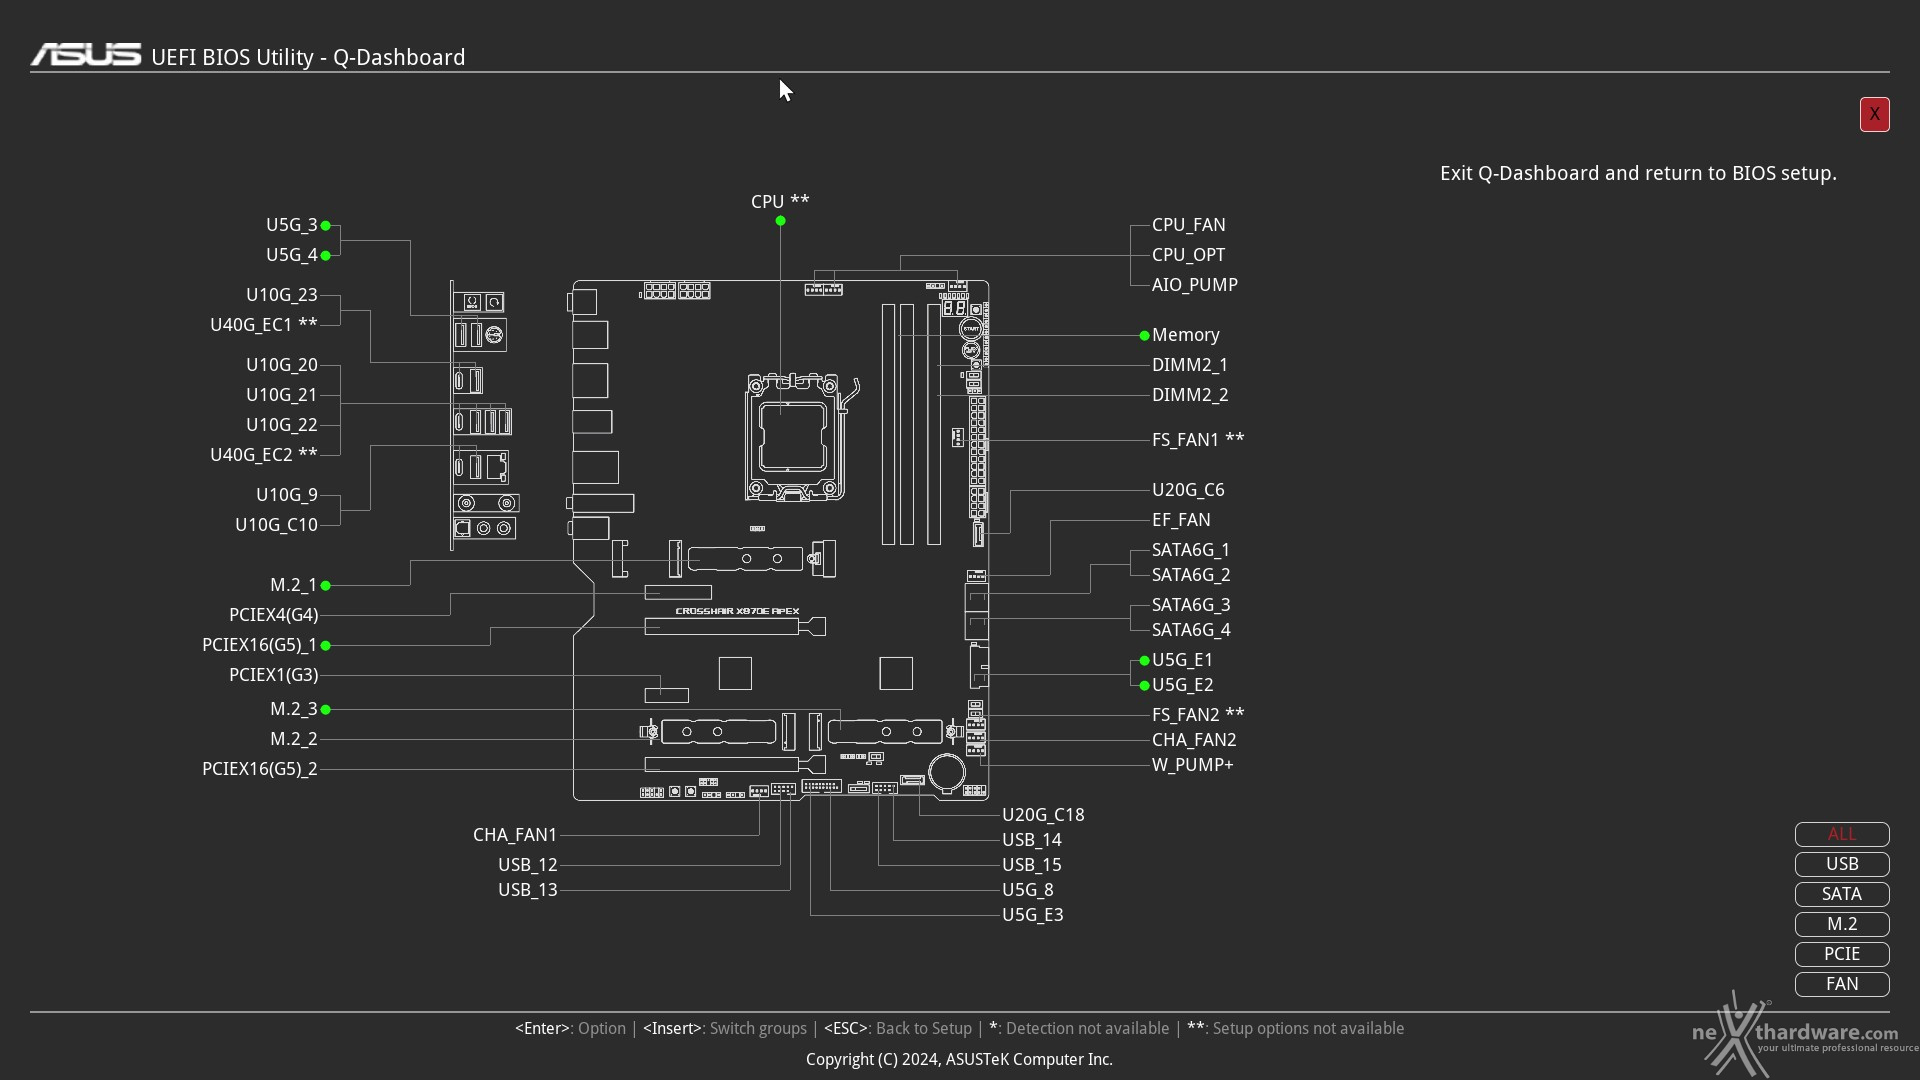The image size is (1920, 1080).
Task: Click the U5G_E1 label
Action: [x=1182, y=660]
